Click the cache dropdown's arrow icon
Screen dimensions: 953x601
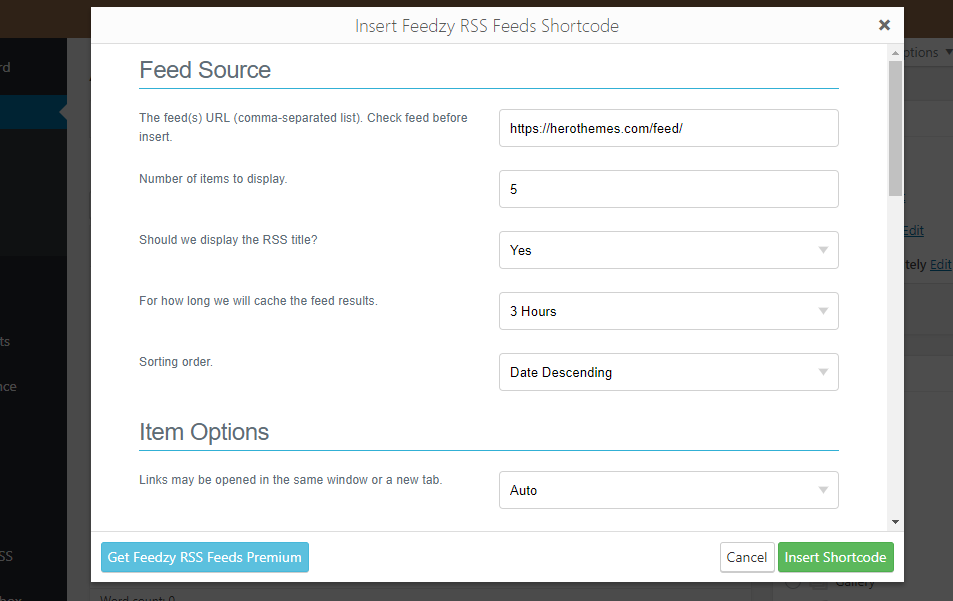click(x=824, y=311)
